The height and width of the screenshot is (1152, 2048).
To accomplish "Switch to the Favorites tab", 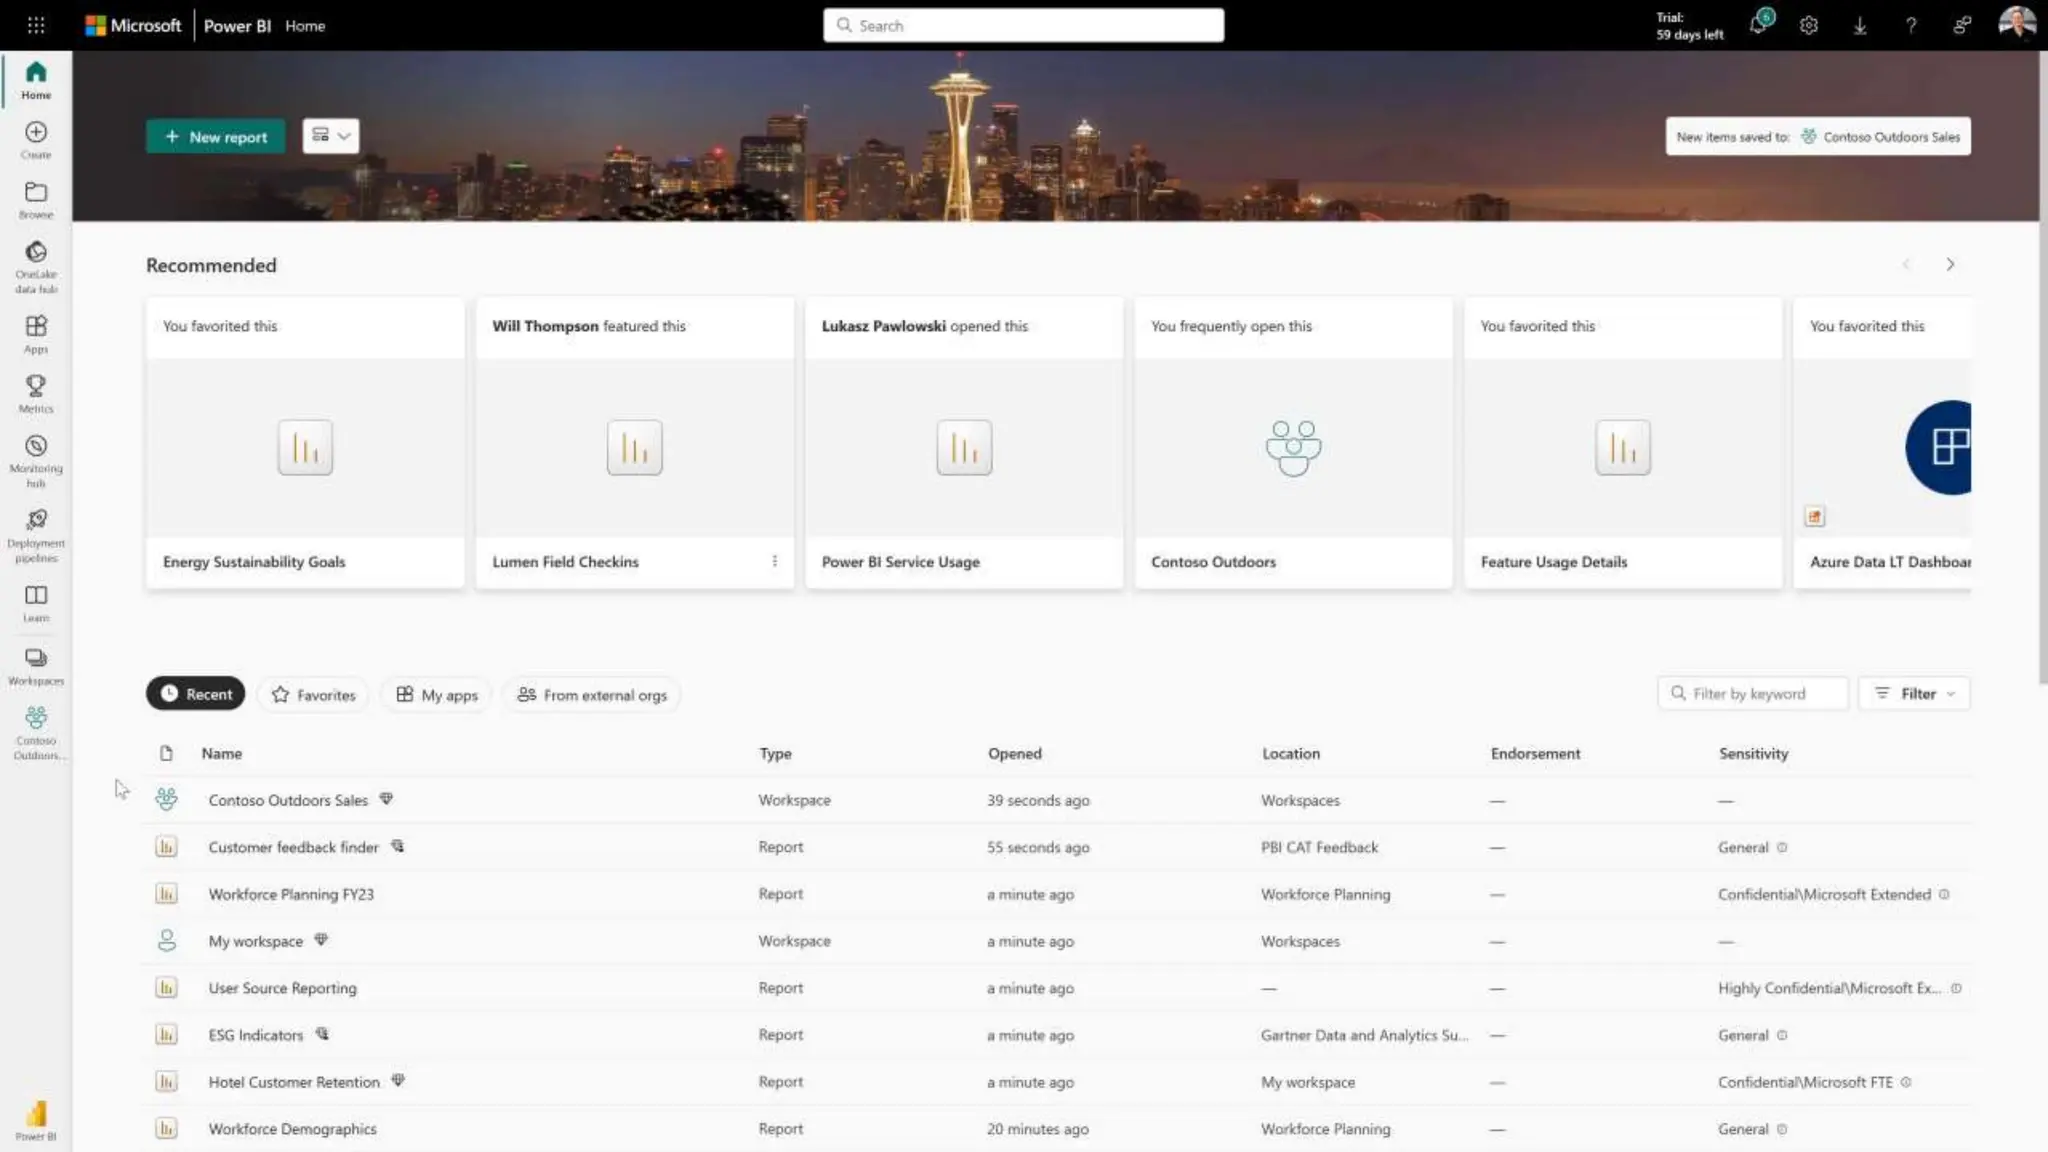I will [x=313, y=695].
